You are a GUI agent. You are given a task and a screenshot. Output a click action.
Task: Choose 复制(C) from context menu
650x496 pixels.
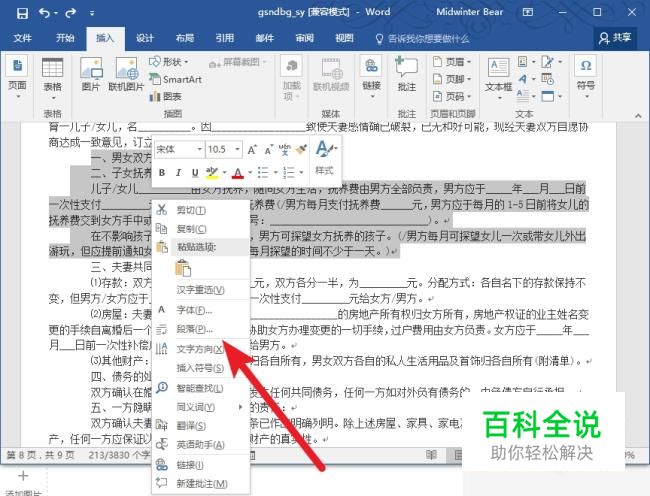(x=201, y=229)
